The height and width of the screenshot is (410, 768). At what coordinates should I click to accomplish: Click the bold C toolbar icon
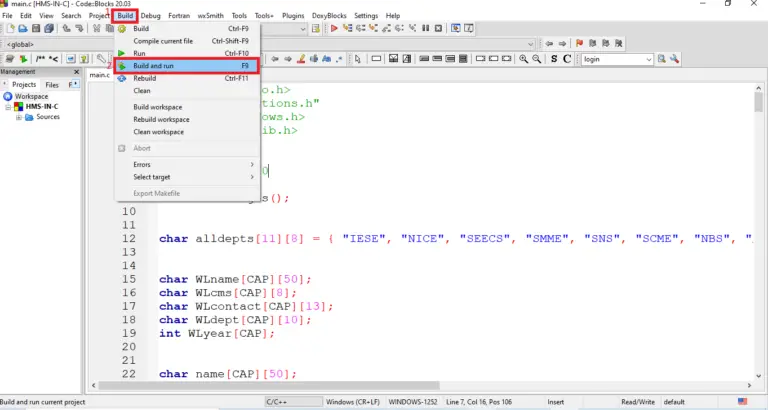567,59
